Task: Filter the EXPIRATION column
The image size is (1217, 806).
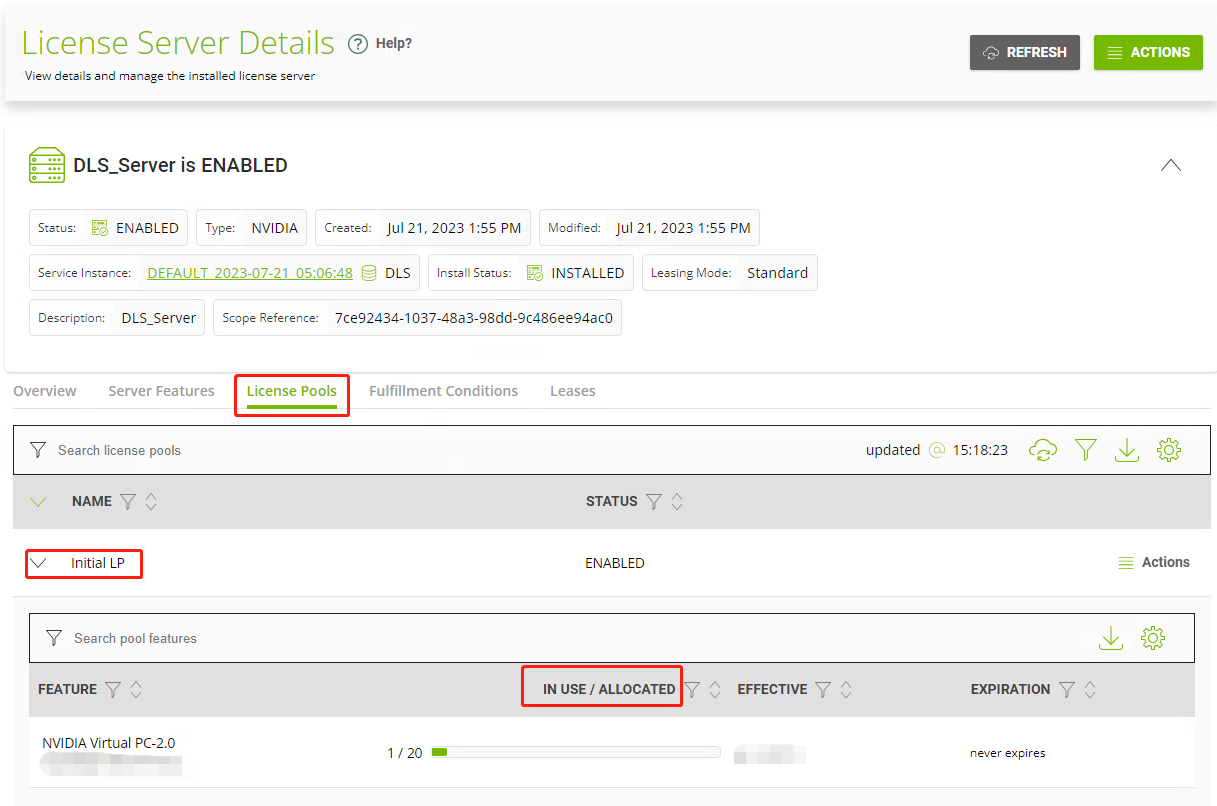Action: 1067,690
